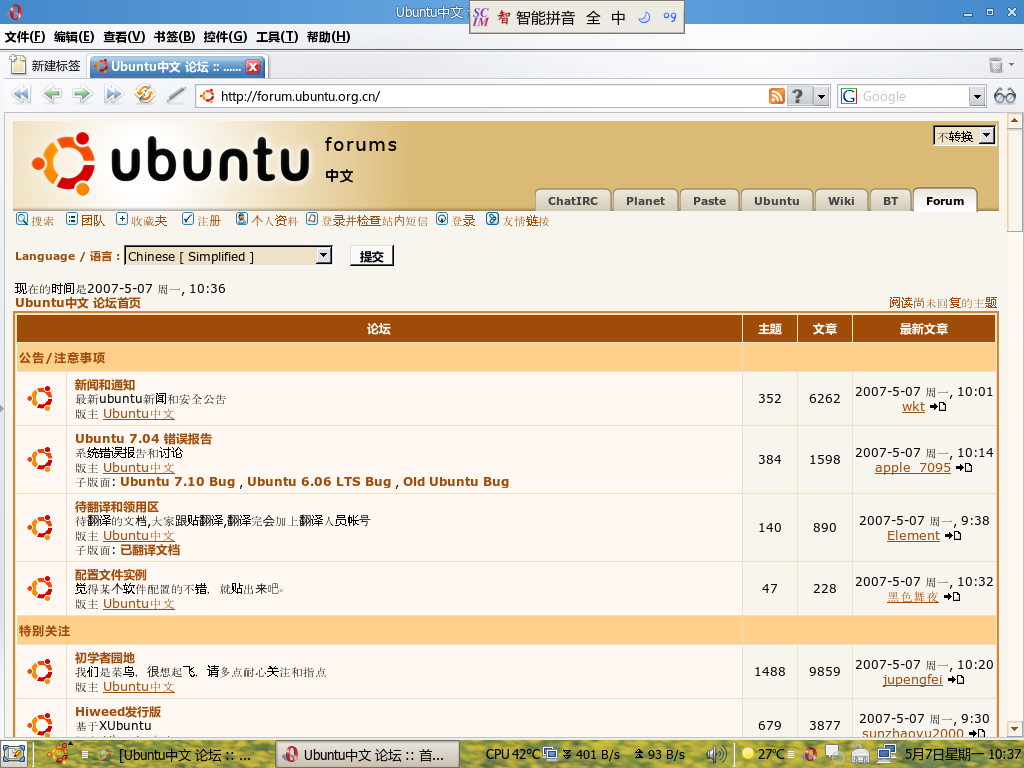Click the 阅读尚未回复的主题 link
The width and height of the screenshot is (1024, 768).
tap(943, 302)
